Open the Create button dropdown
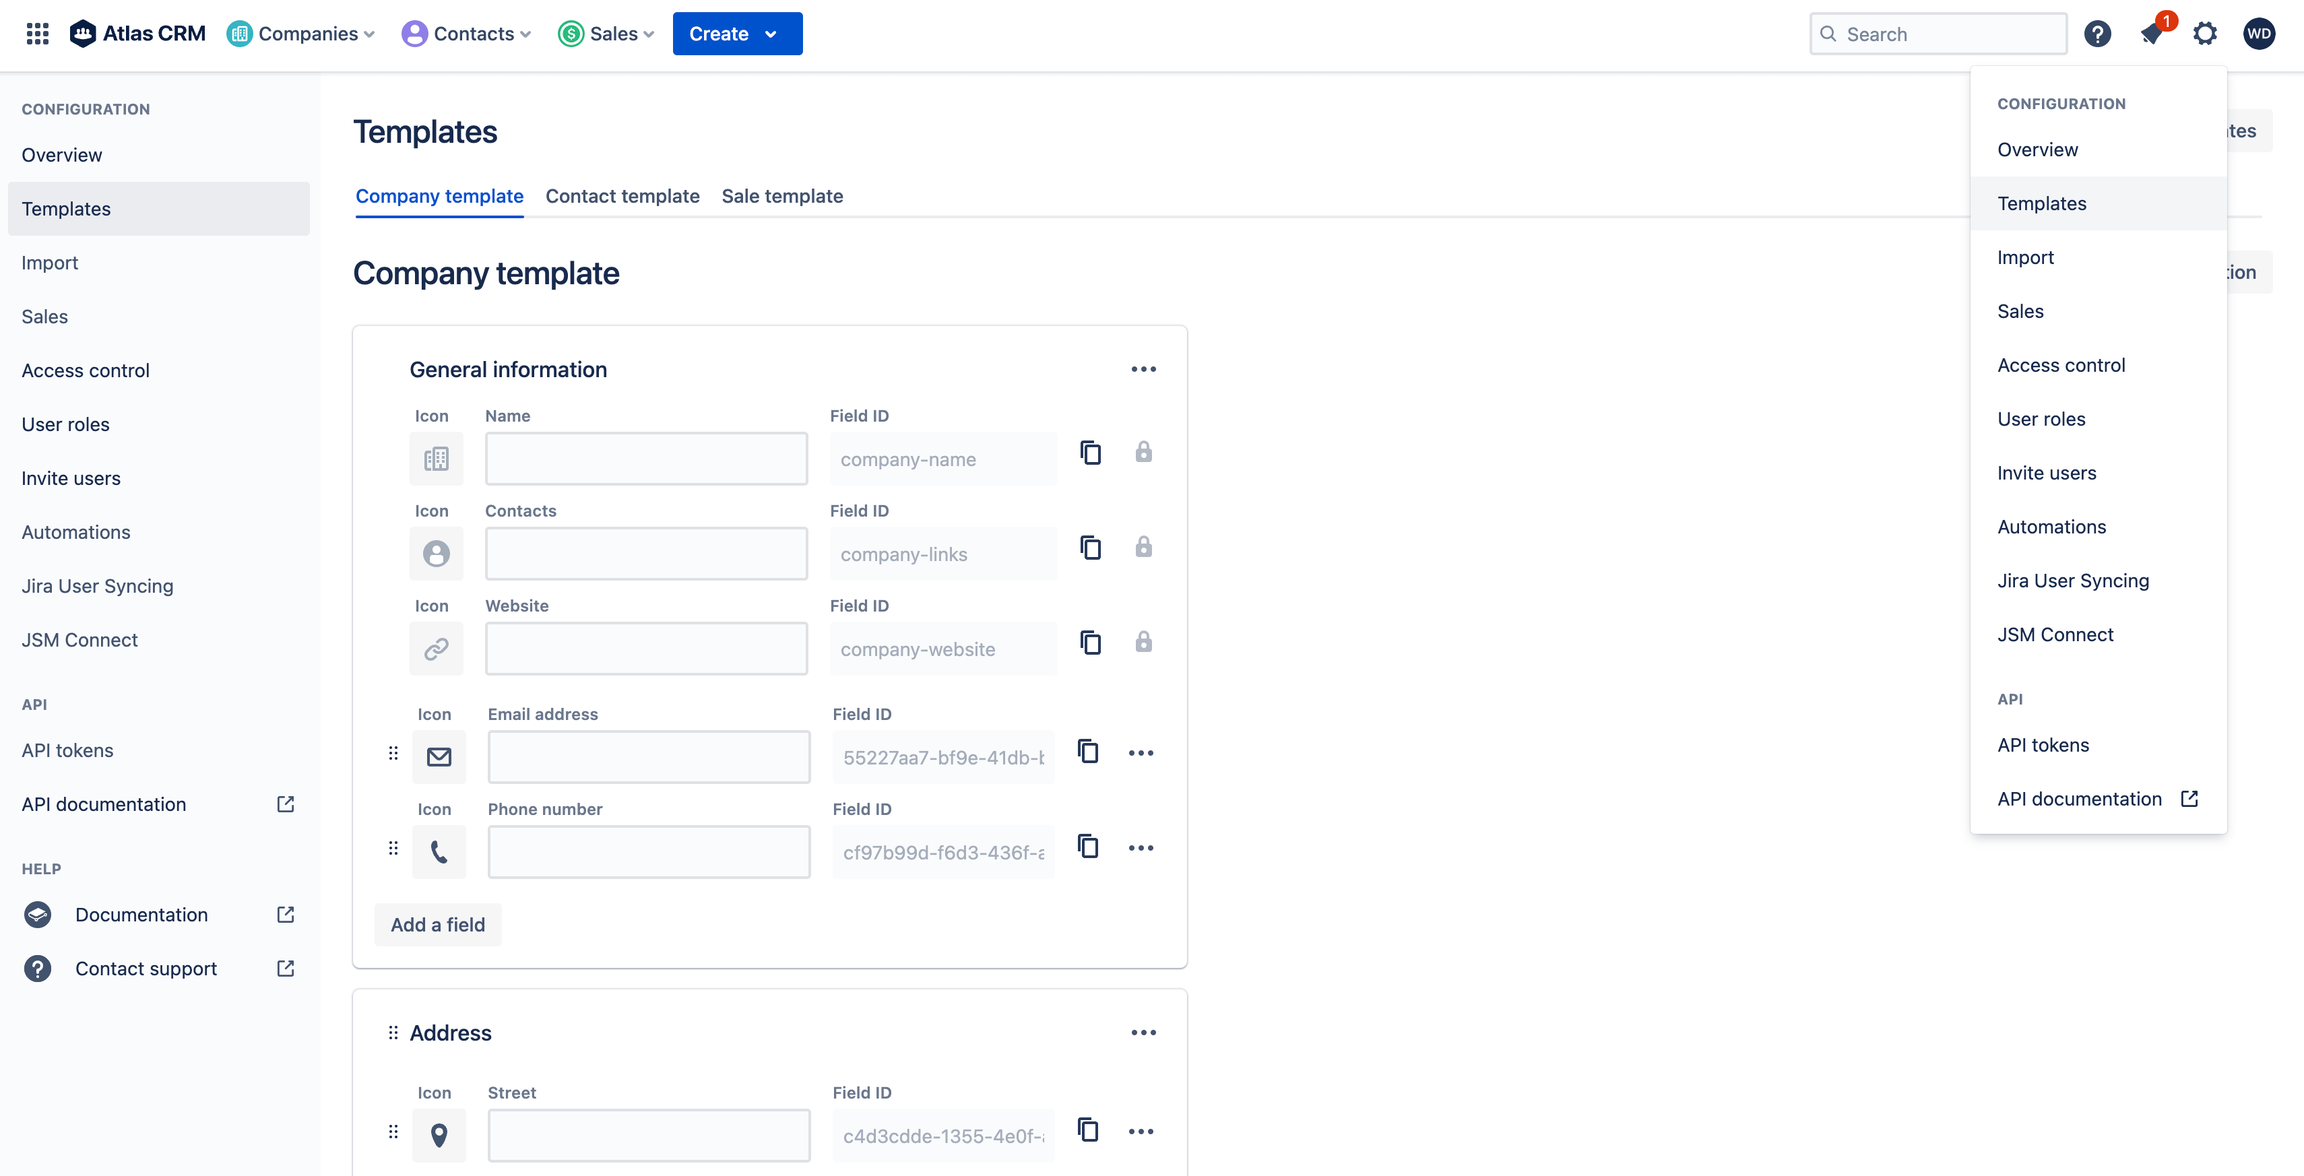Image resolution: width=2304 pixels, height=1176 pixels. coord(737,34)
